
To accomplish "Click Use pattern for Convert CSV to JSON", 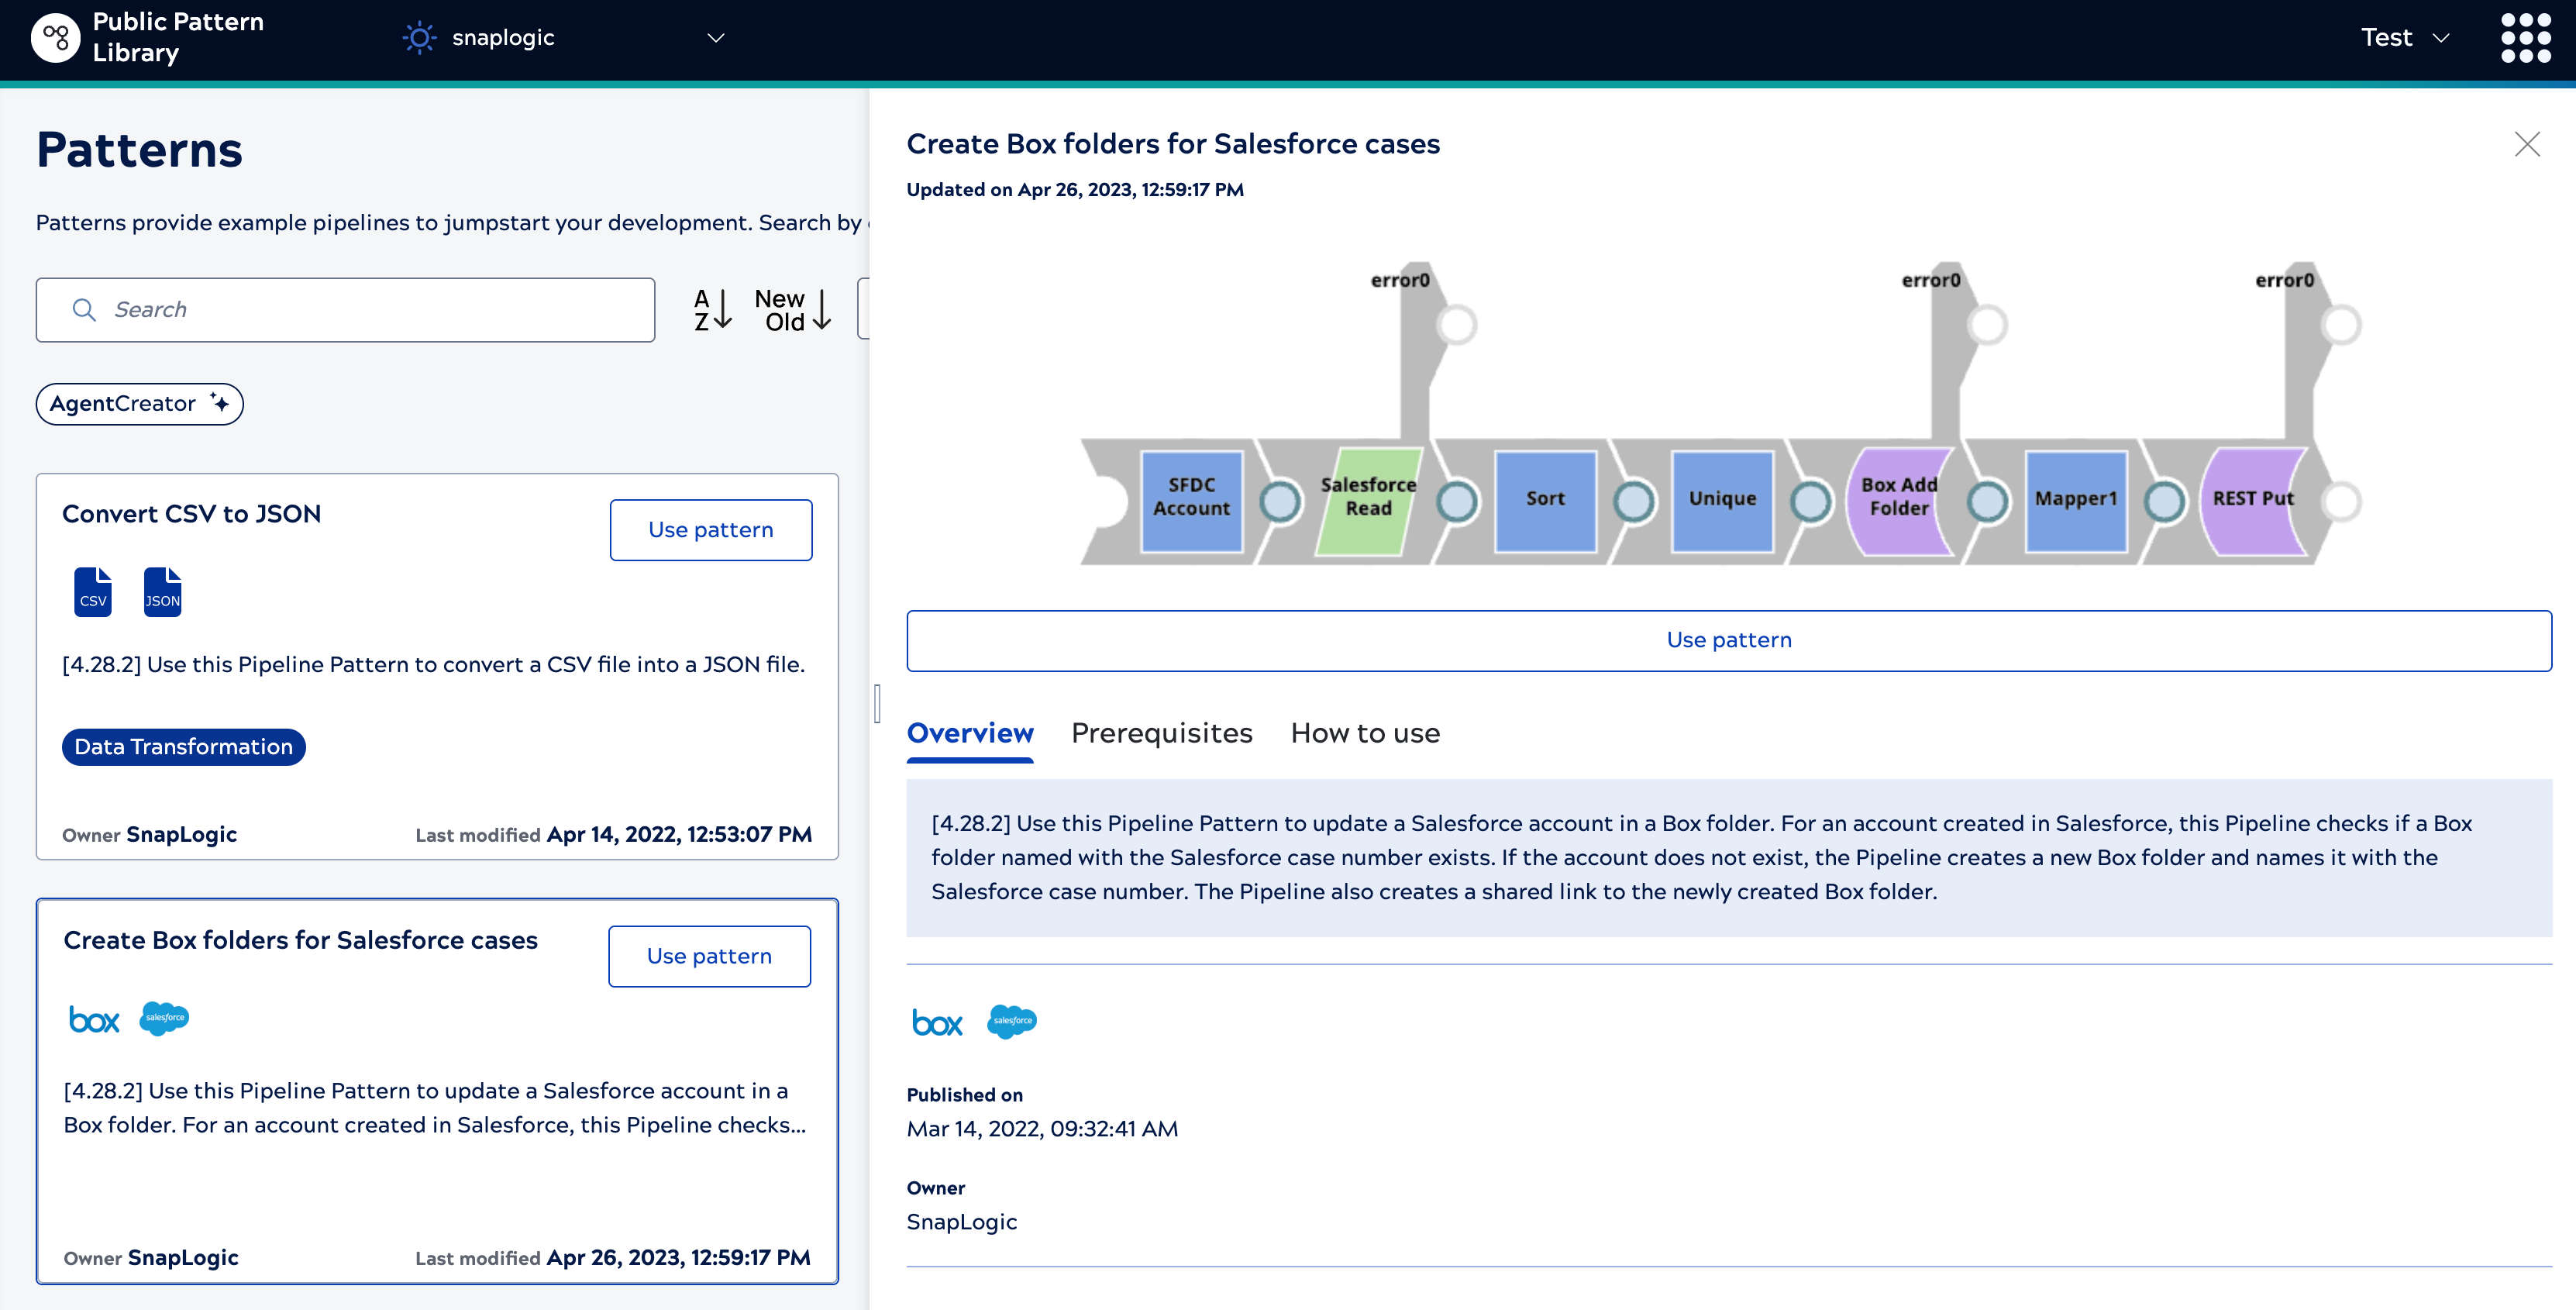I will pos(710,530).
